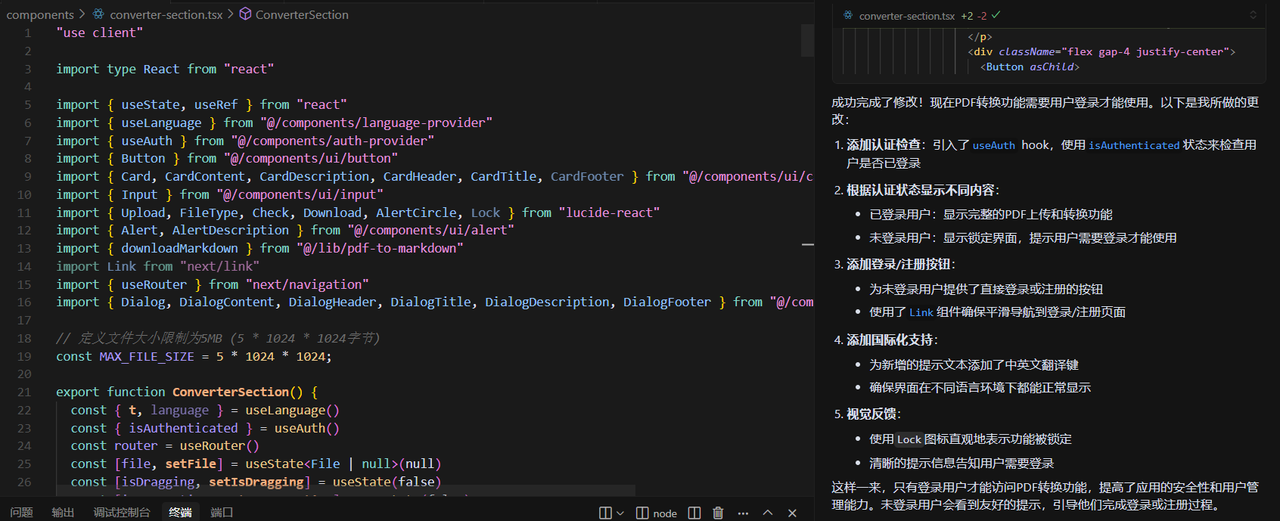Select the 终端 tab
This screenshot has height=521, width=1280.
click(x=180, y=512)
